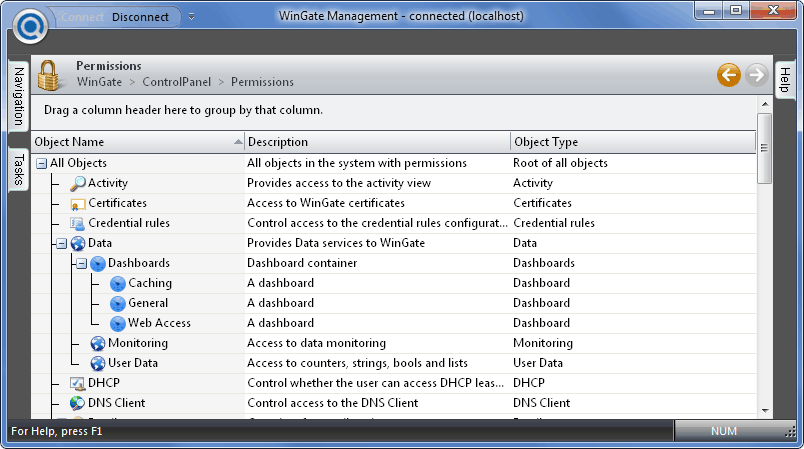Screen dimensions: 804x449
Task: Open the Help side tab
Action: pyautogui.click(x=785, y=80)
